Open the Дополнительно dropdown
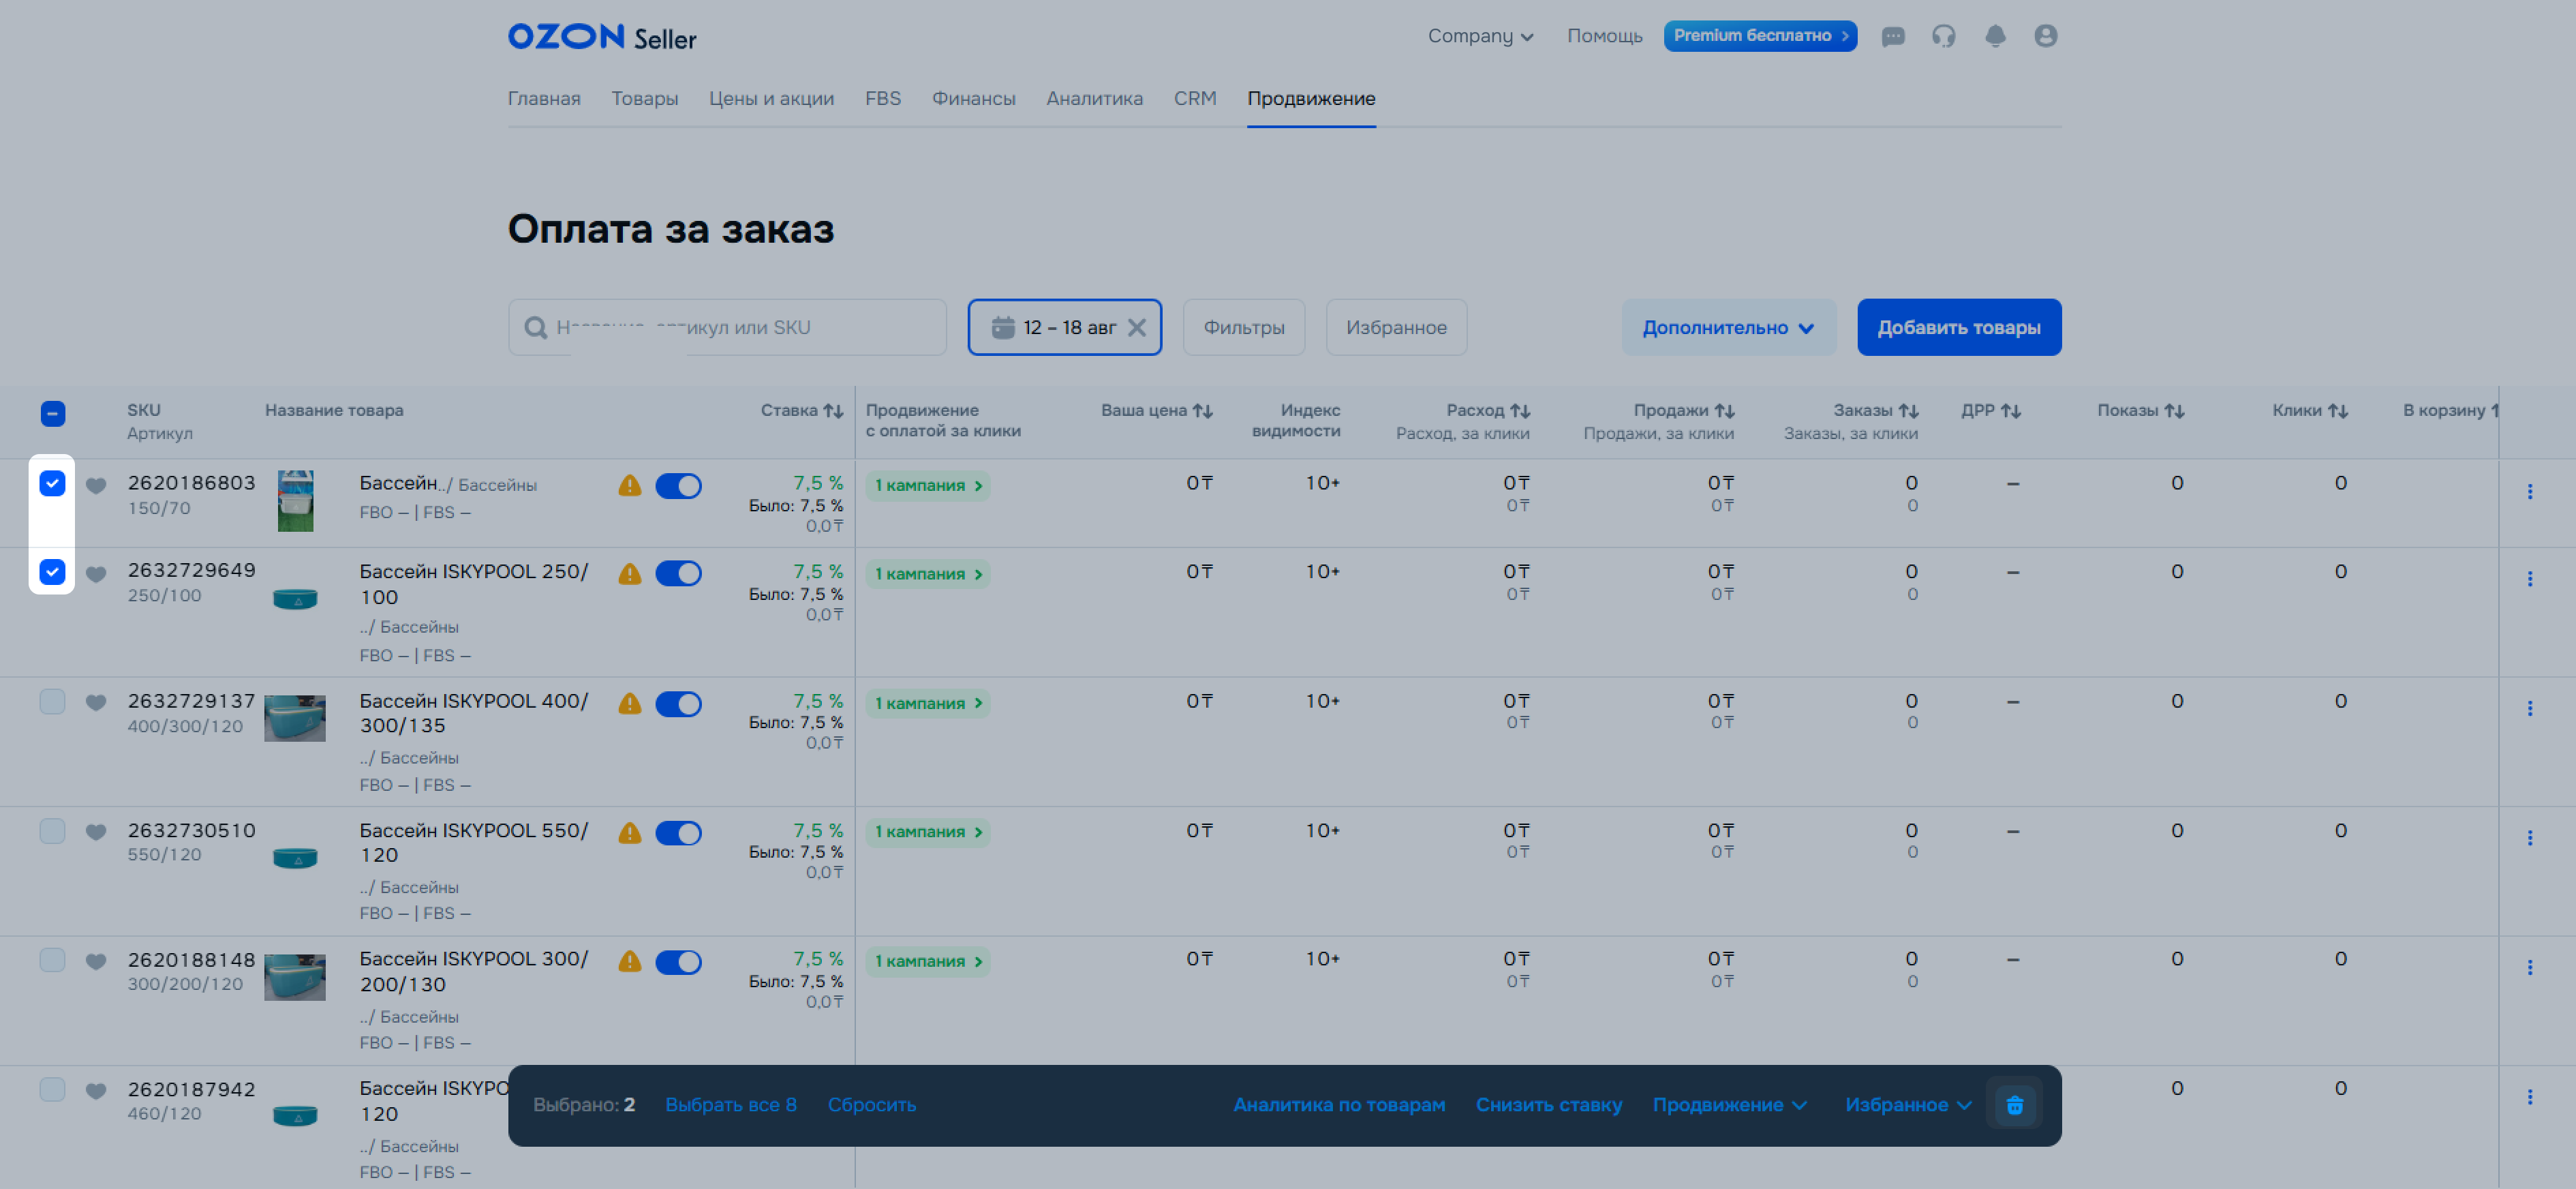The width and height of the screenshot is (2576, 1189). coord(1728,327)
